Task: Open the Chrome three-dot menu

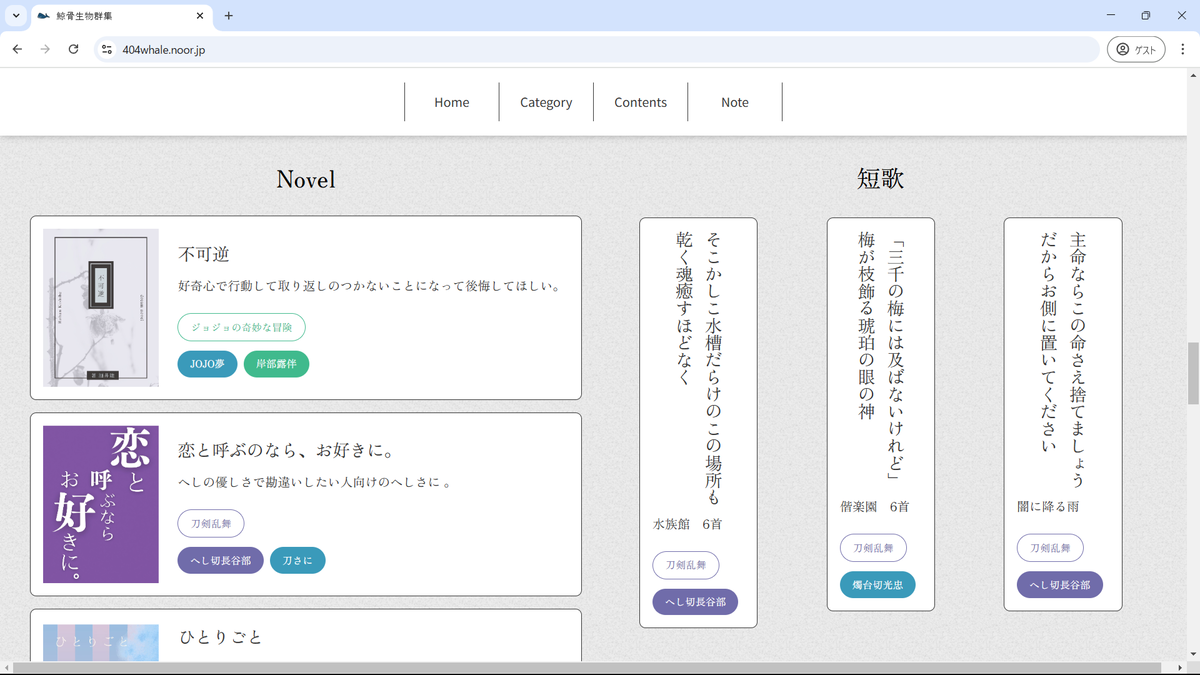Action: [x=1182, y=49]
